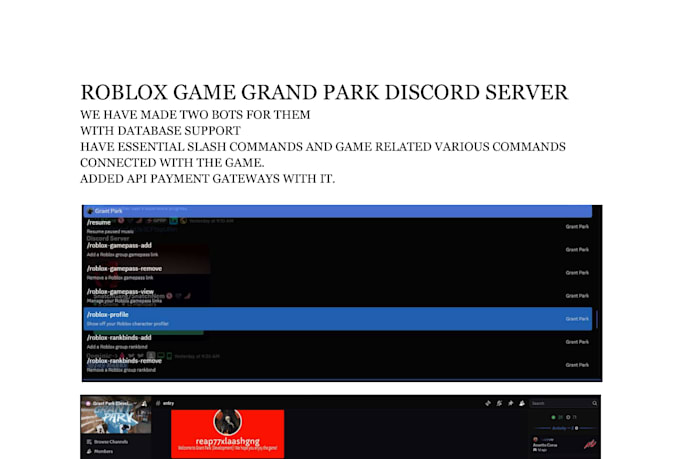Choose the /roblox-gamepass-add command
The width and height of the screenshot is (680, 459).
point(337,249)
